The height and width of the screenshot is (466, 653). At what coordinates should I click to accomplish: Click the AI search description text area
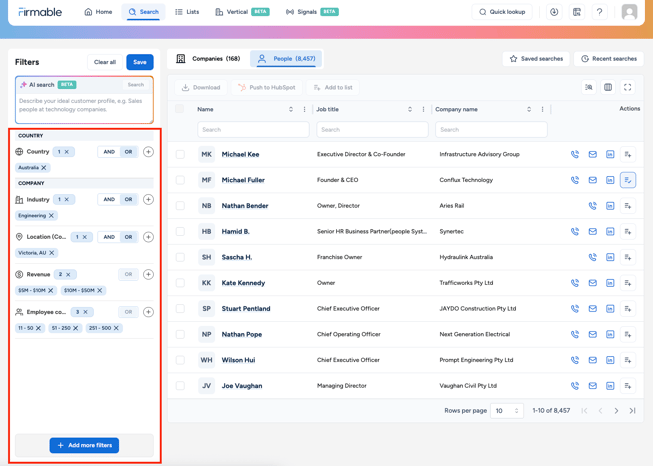(x=84, y=107)
